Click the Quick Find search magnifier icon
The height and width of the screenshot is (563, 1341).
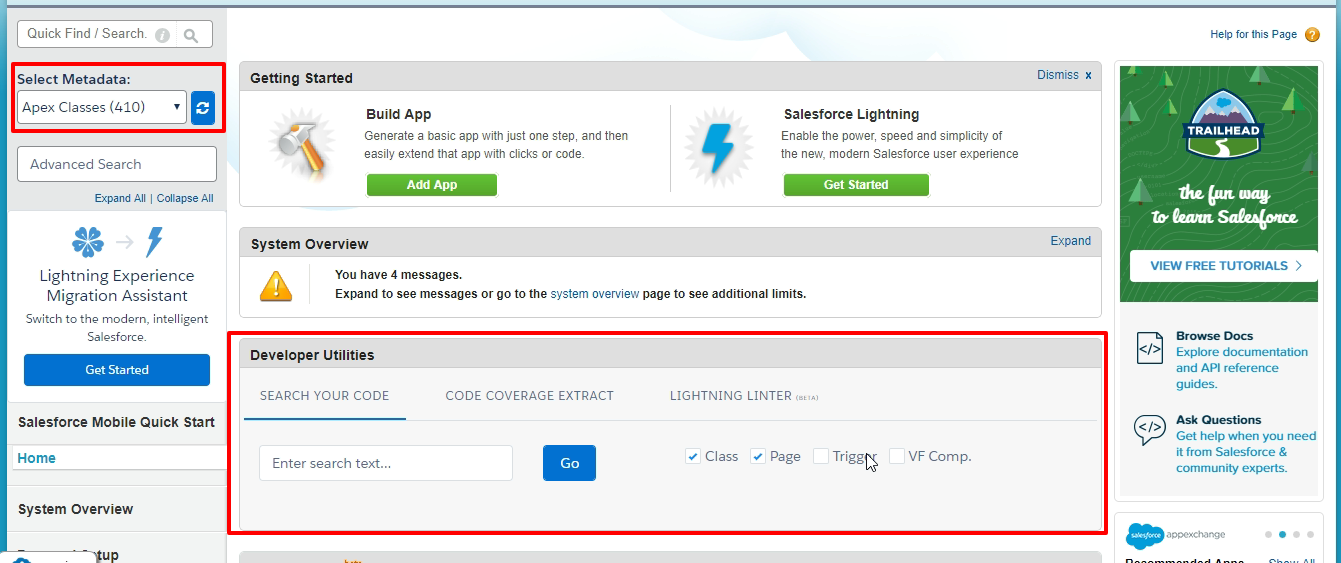coord(191,34)
